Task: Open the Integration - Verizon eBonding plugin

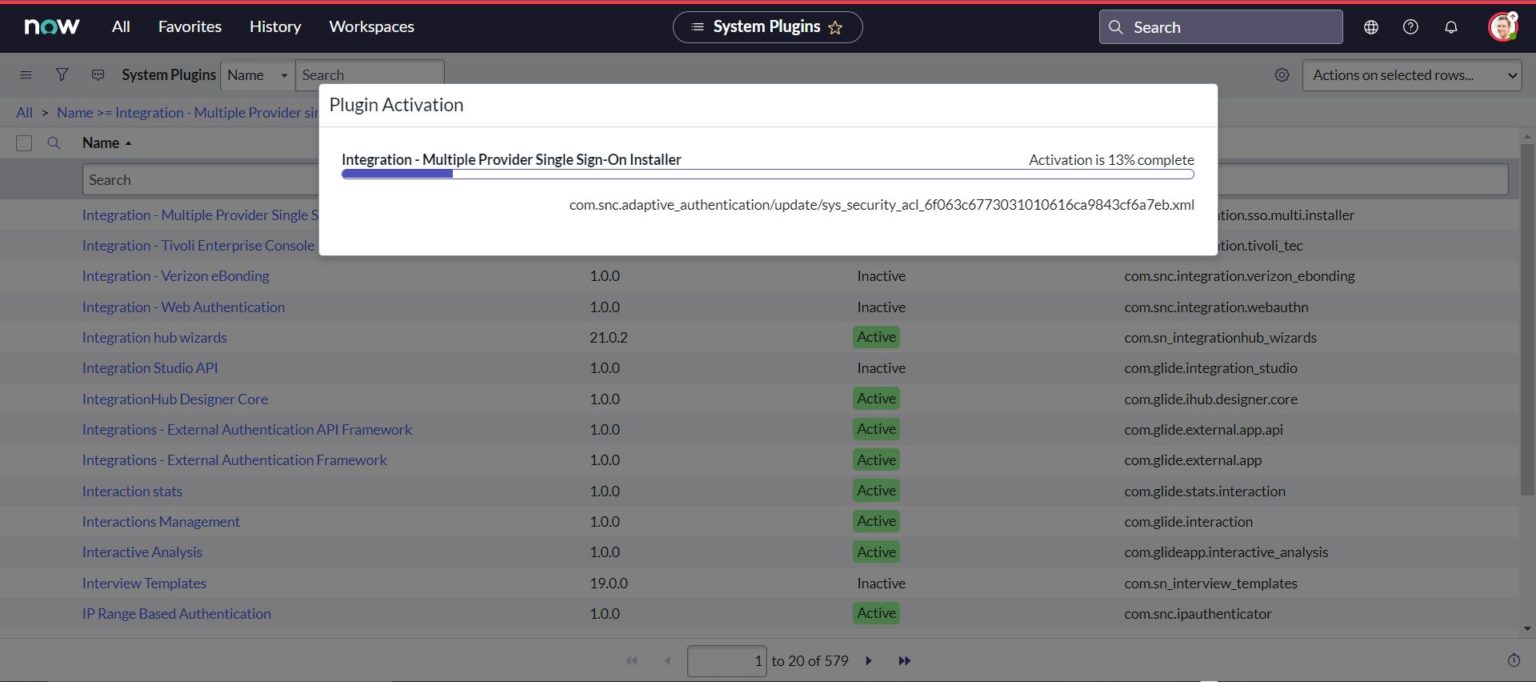Action: (x=175, y=275)
